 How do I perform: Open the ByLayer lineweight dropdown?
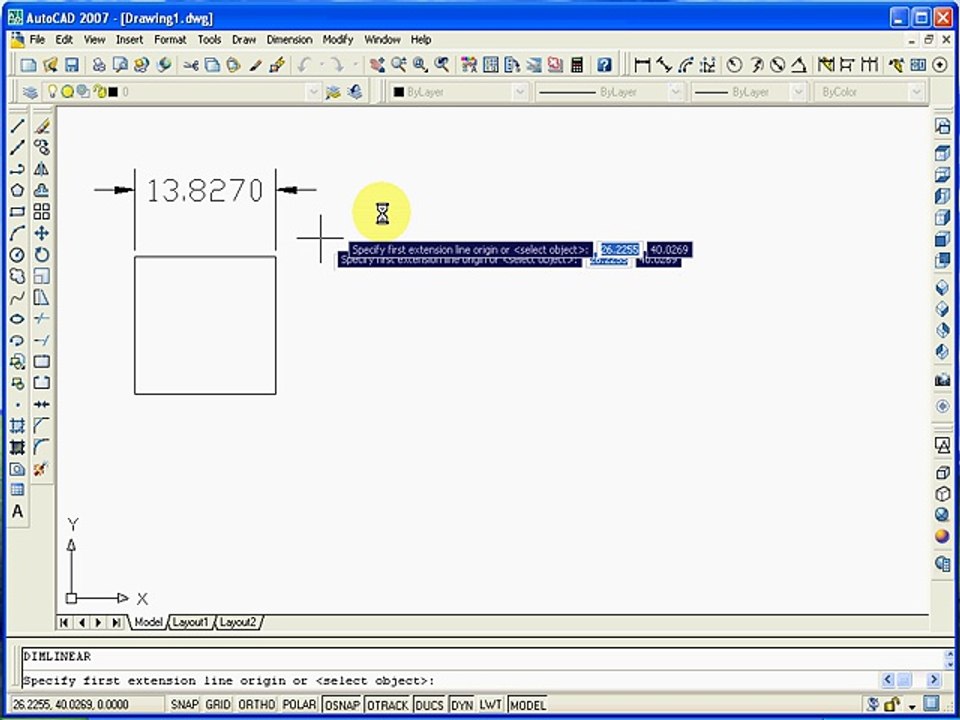[798, 92]
